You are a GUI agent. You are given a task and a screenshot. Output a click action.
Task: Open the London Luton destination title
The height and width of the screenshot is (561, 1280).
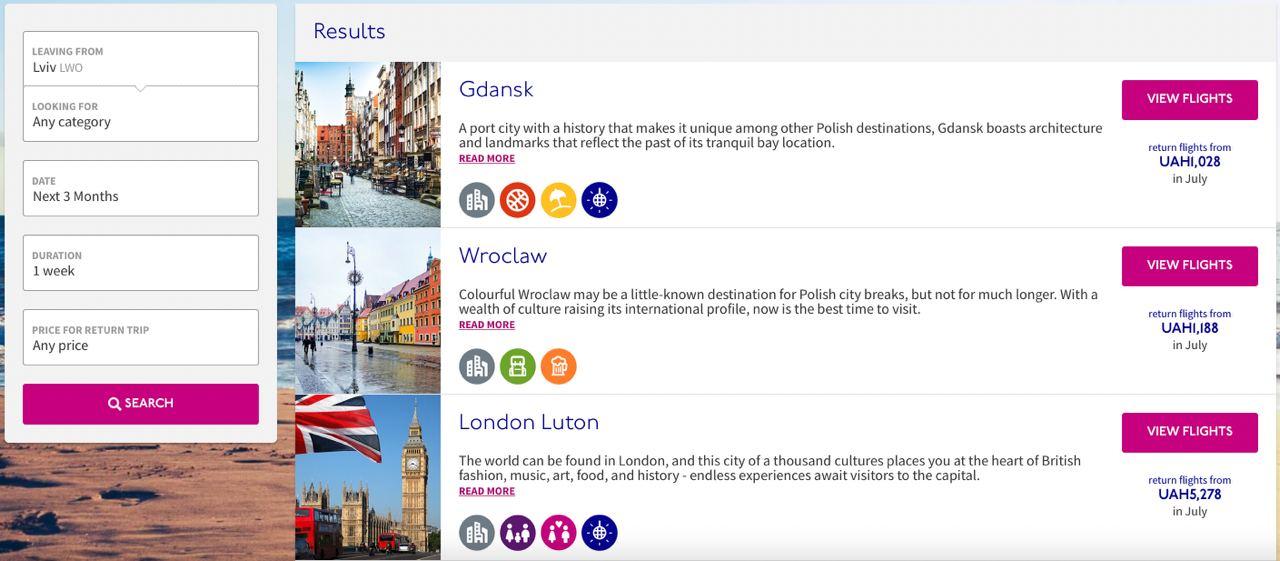click(529, 422)
